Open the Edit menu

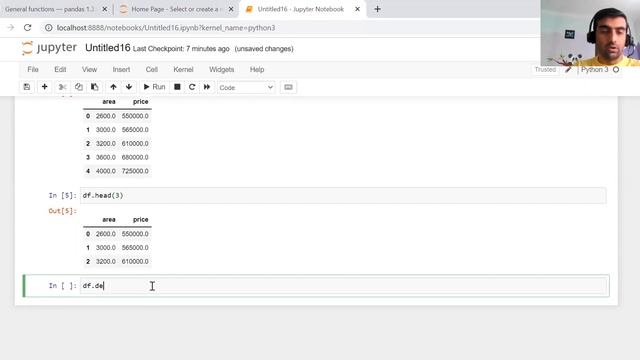(x=60, y=69)
